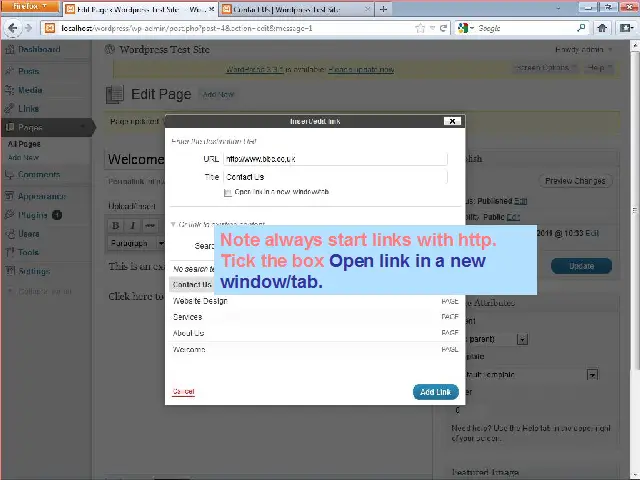The width and height of the screenshot is (640, 480).
Task: Click the strikethrough editor button
Action: [150, 225]
